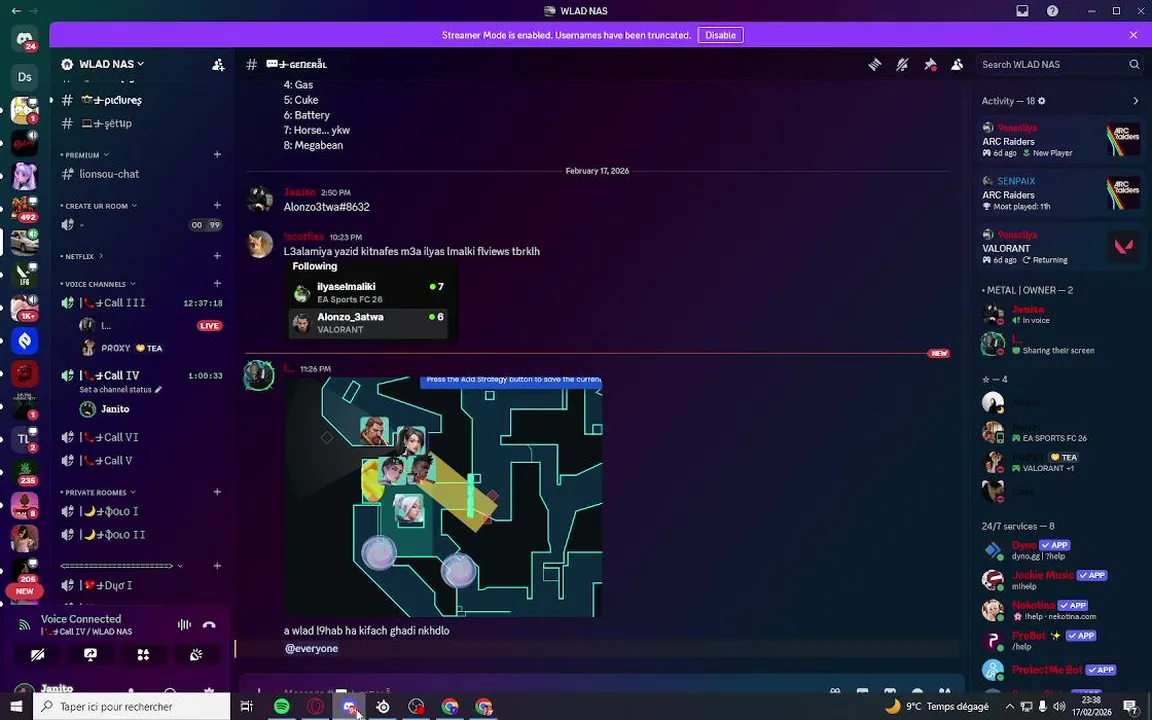Disconnect from voice hang-up icon
Image resolution: width=1152 pixels, height=720 pixels.
point(209,624)
